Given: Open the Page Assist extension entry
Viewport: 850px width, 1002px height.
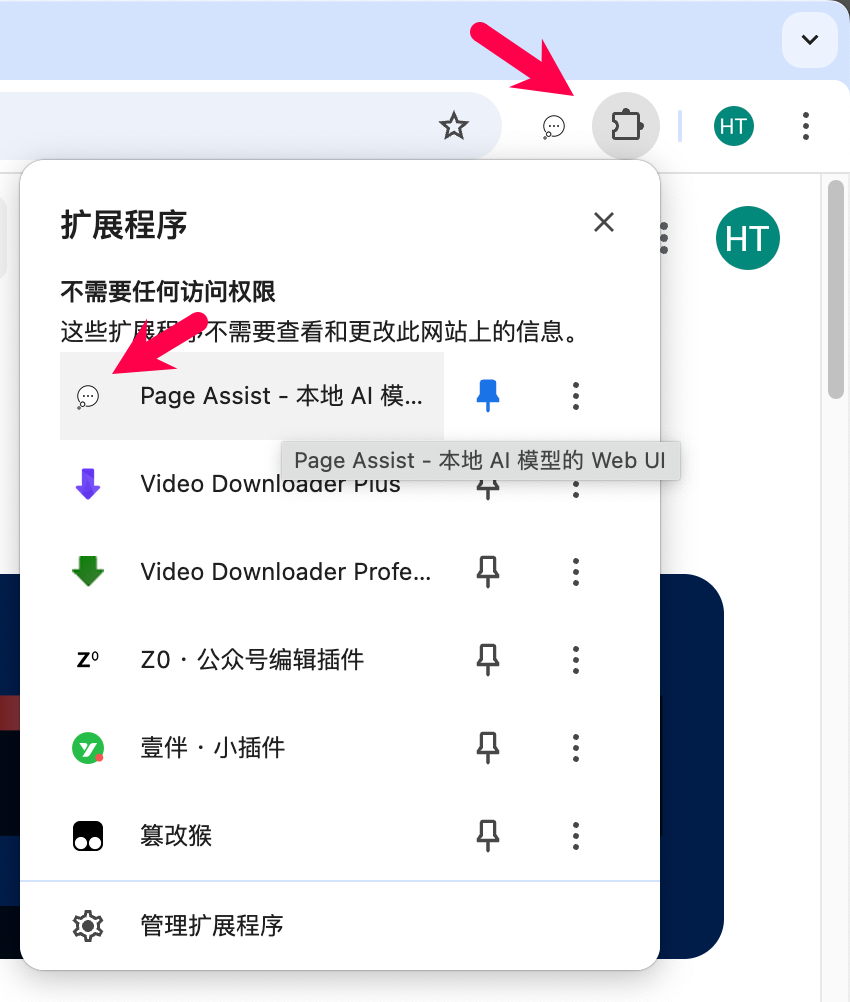Looking at the screenshot, I should click(252, 396).
